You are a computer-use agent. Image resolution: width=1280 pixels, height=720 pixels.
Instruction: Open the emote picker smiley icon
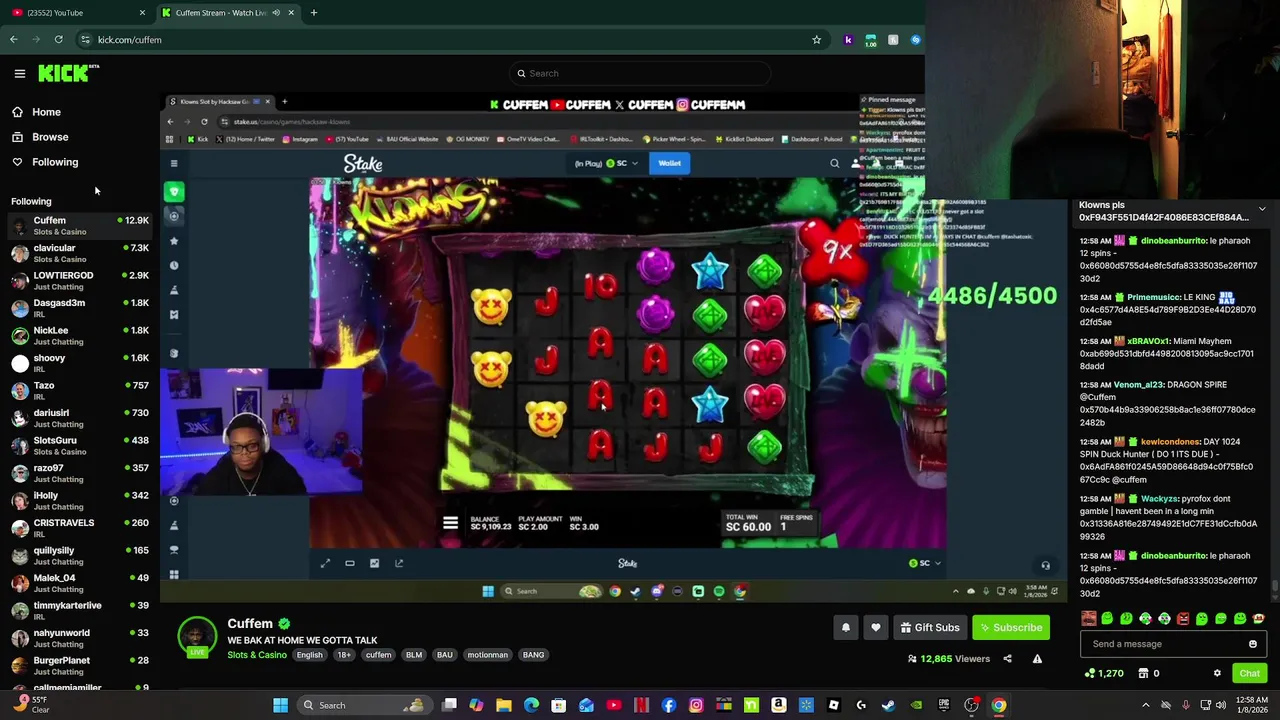pos(1253,644)
